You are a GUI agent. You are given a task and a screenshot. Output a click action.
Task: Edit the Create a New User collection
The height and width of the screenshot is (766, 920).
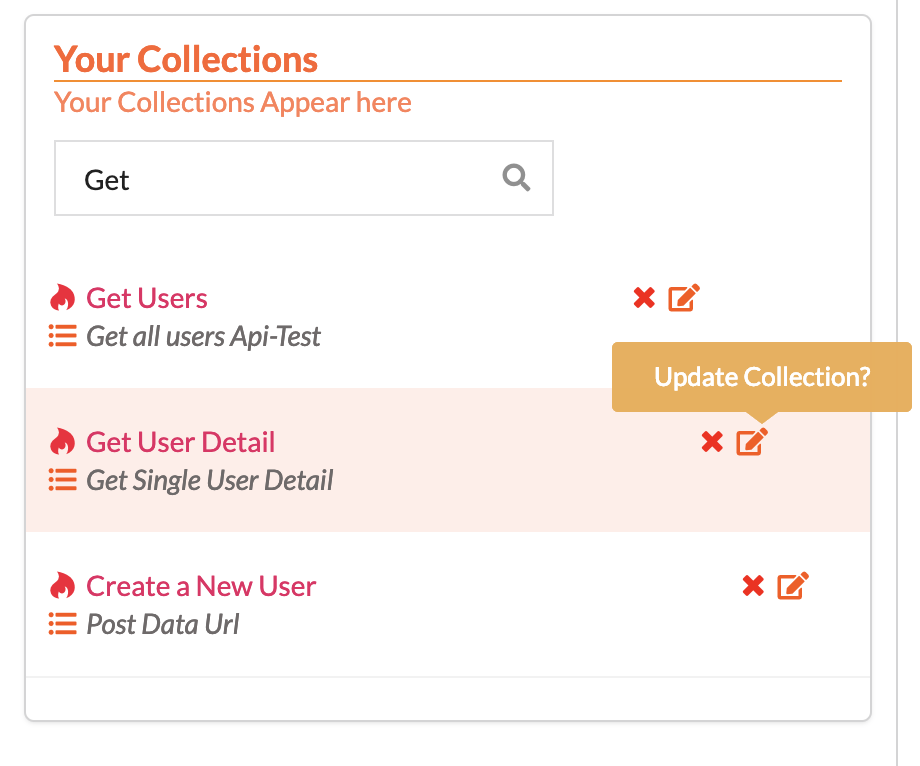pos(793,585)
